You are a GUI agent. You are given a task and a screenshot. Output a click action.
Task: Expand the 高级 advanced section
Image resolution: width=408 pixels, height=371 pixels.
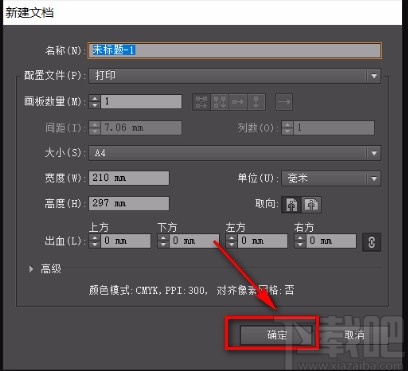click(31, 269)
